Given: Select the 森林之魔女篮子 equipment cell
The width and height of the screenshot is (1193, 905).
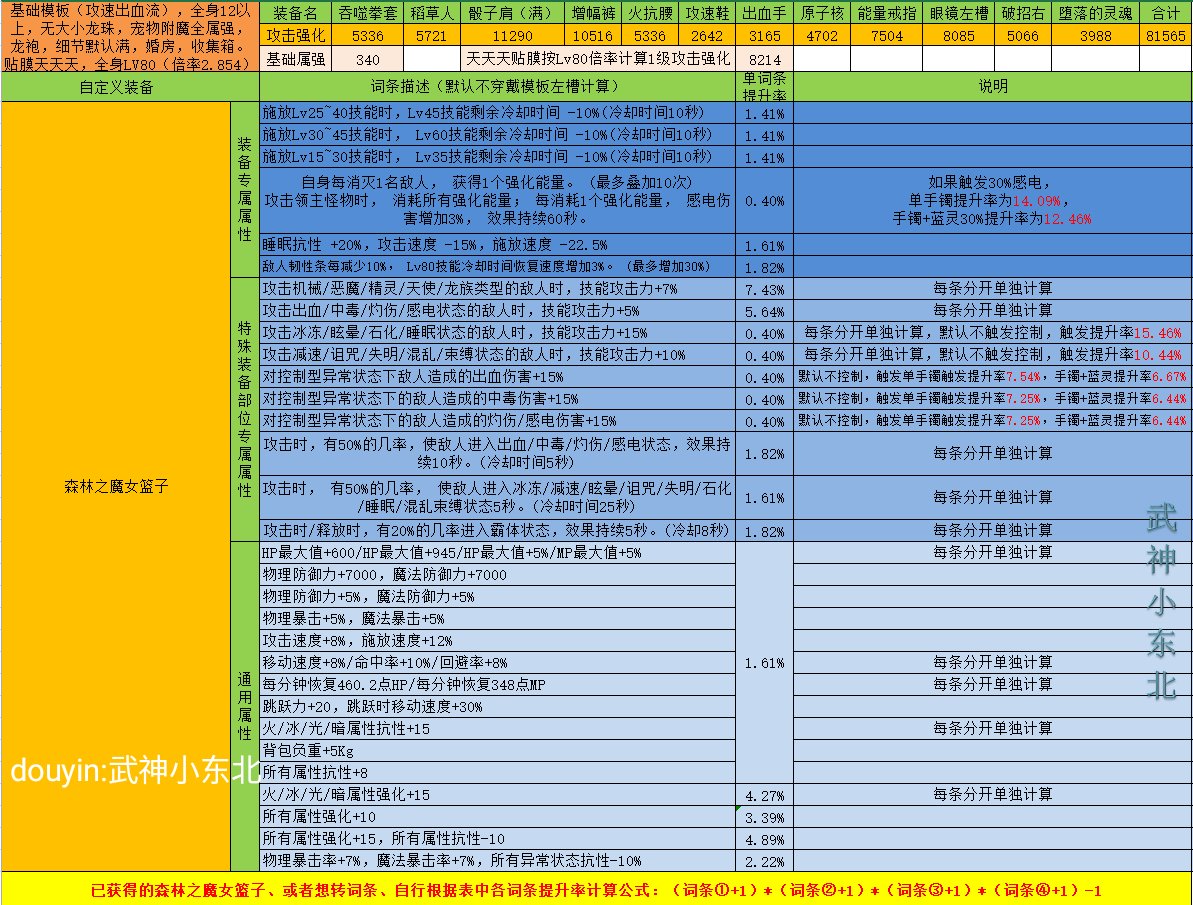Looking at the screenshot, I should coord(116,486).
